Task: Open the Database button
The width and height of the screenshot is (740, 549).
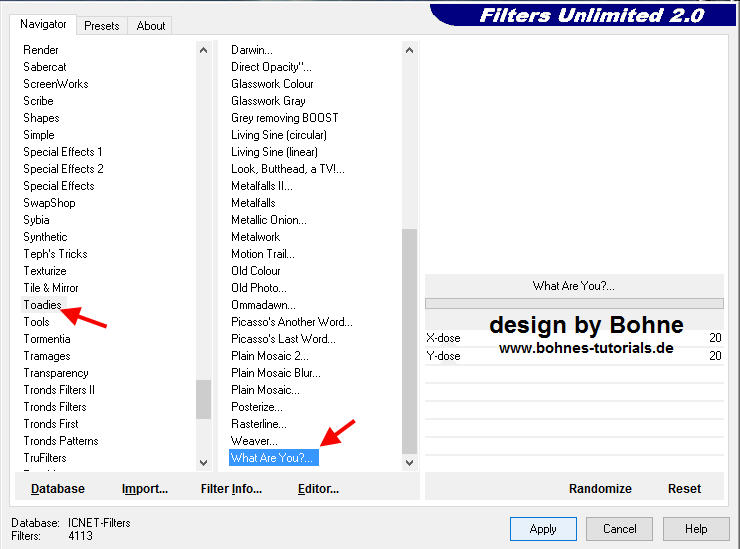Action: [57, 489]
